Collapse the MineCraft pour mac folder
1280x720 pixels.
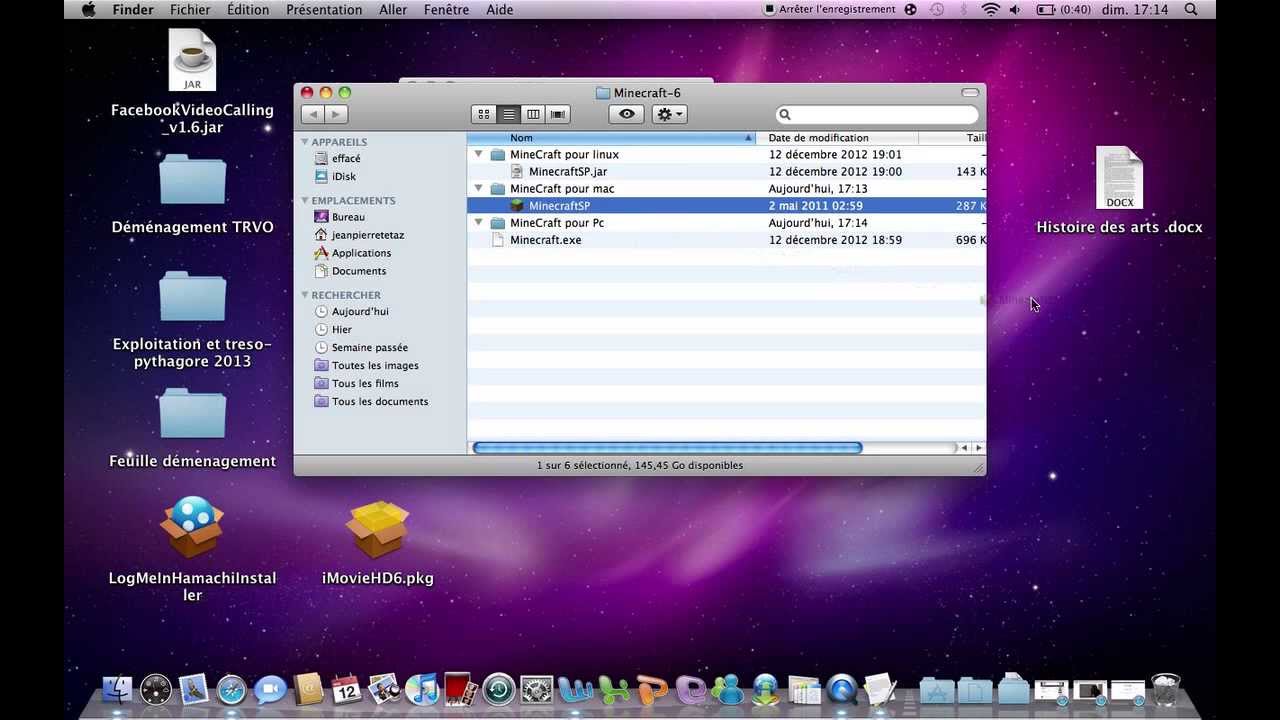479,189
